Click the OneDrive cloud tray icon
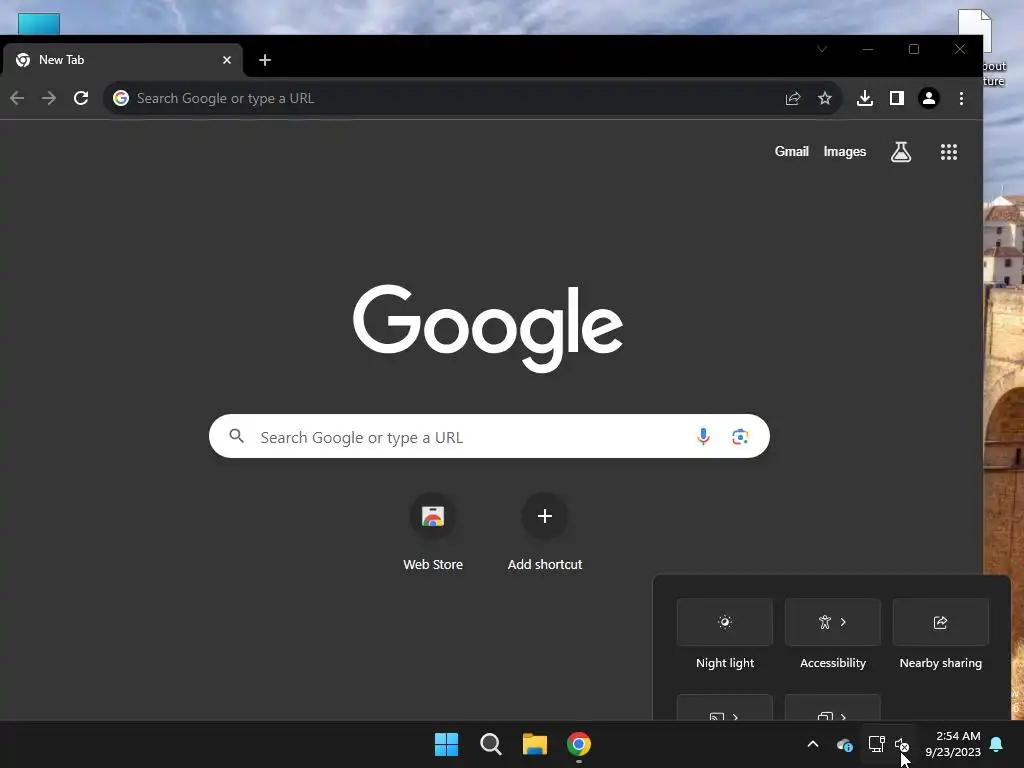The height and width of the screenshot is (768, 1024). 844,744
